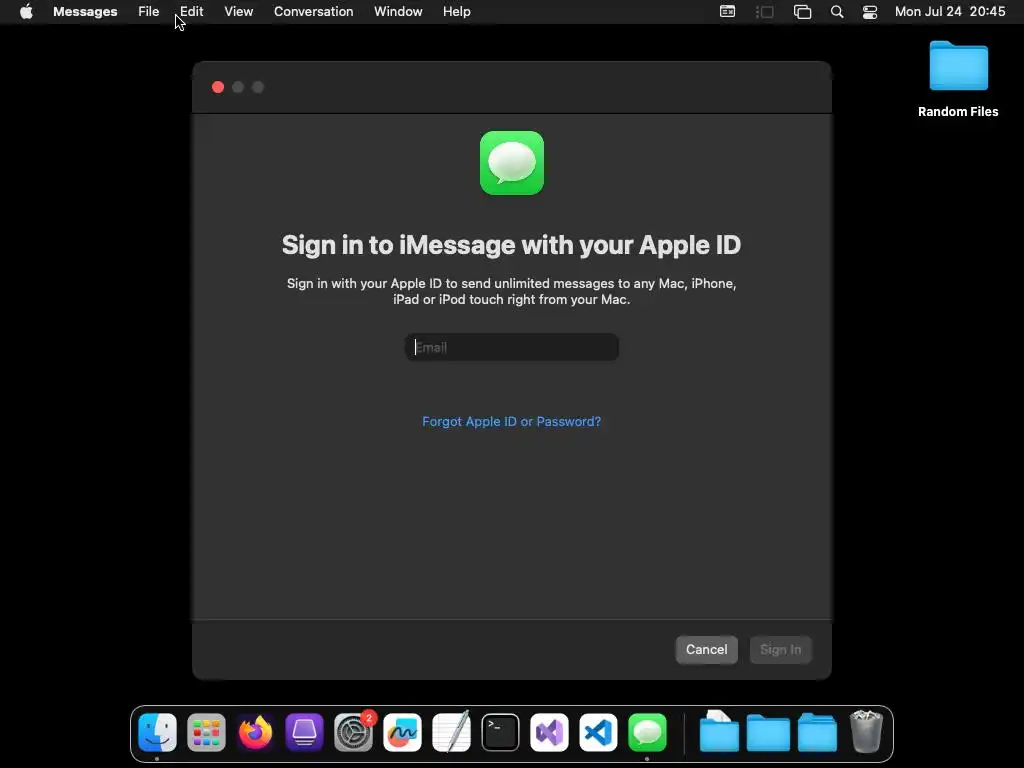This screenshot has height=768, width=1024.
Task: Open Spotlight search in the menu bar
Action: 837,12
